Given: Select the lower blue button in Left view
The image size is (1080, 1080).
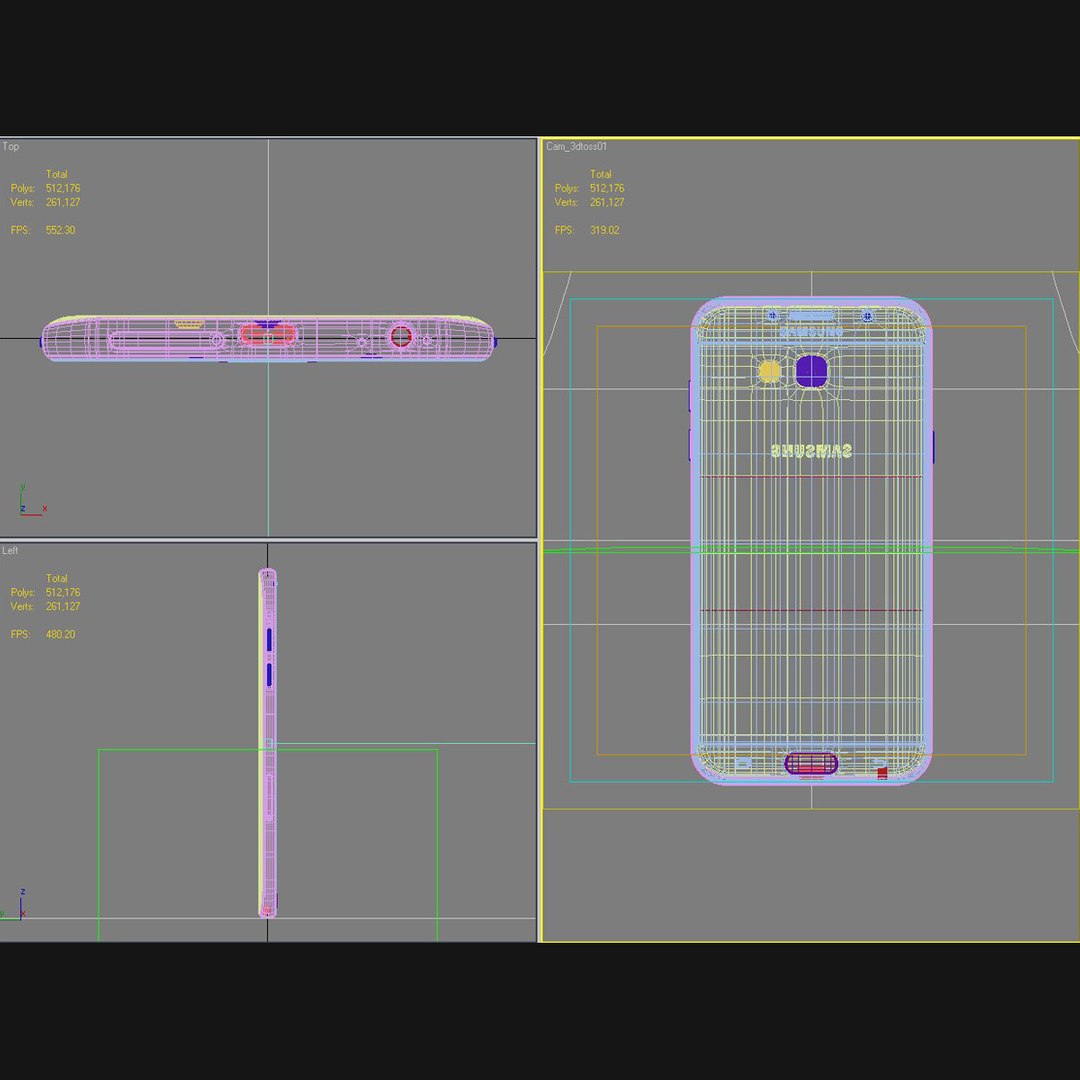Looking at the screenshot, I should tap(269, 674).
